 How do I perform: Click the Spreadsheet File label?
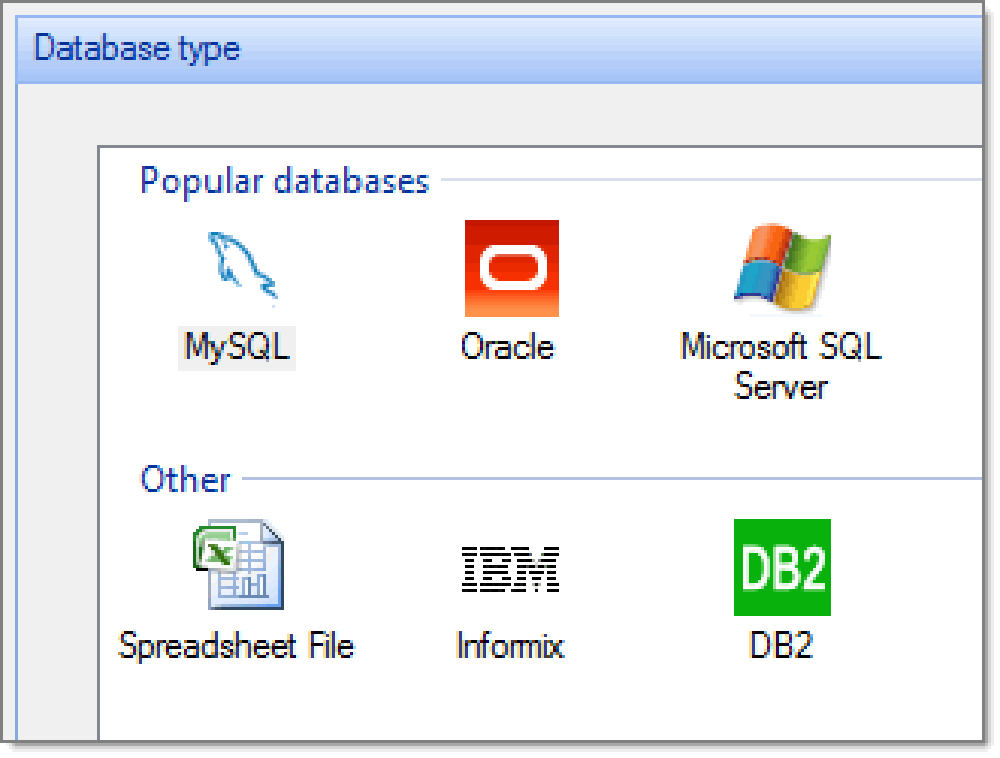click(x=237, y=646)
